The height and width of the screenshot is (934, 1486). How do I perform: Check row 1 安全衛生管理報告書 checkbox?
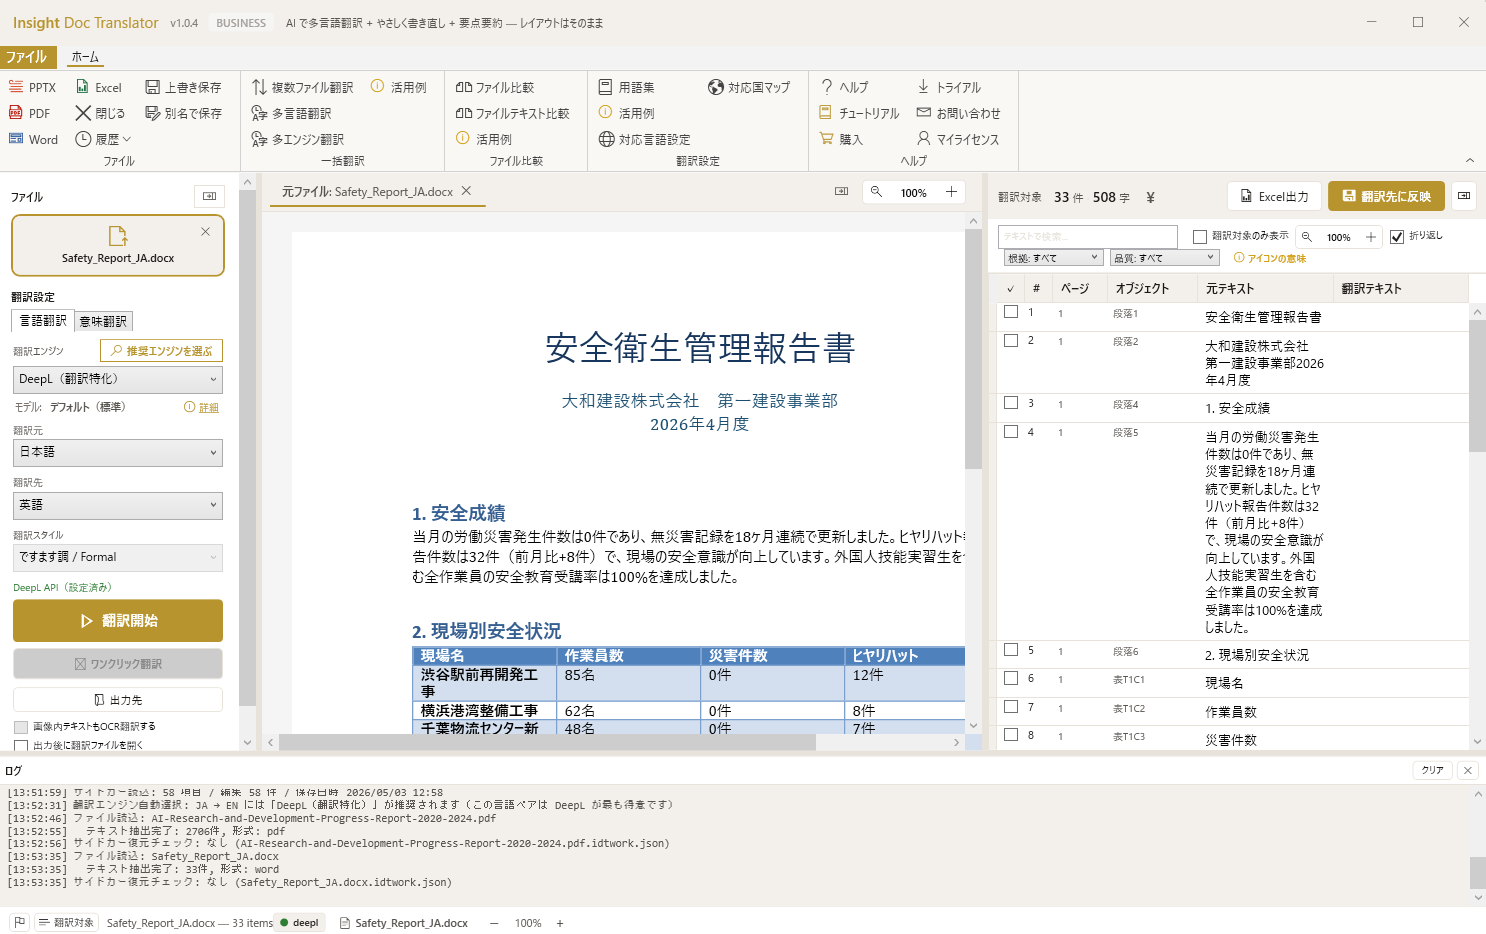pos(1011,312)
